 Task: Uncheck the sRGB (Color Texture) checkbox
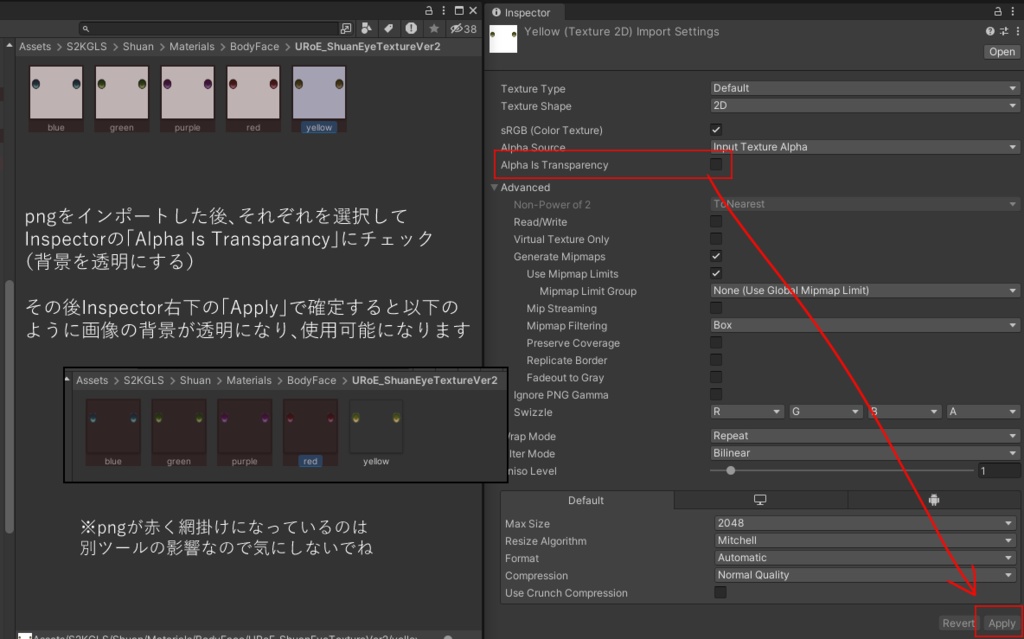tap(716, 130)
